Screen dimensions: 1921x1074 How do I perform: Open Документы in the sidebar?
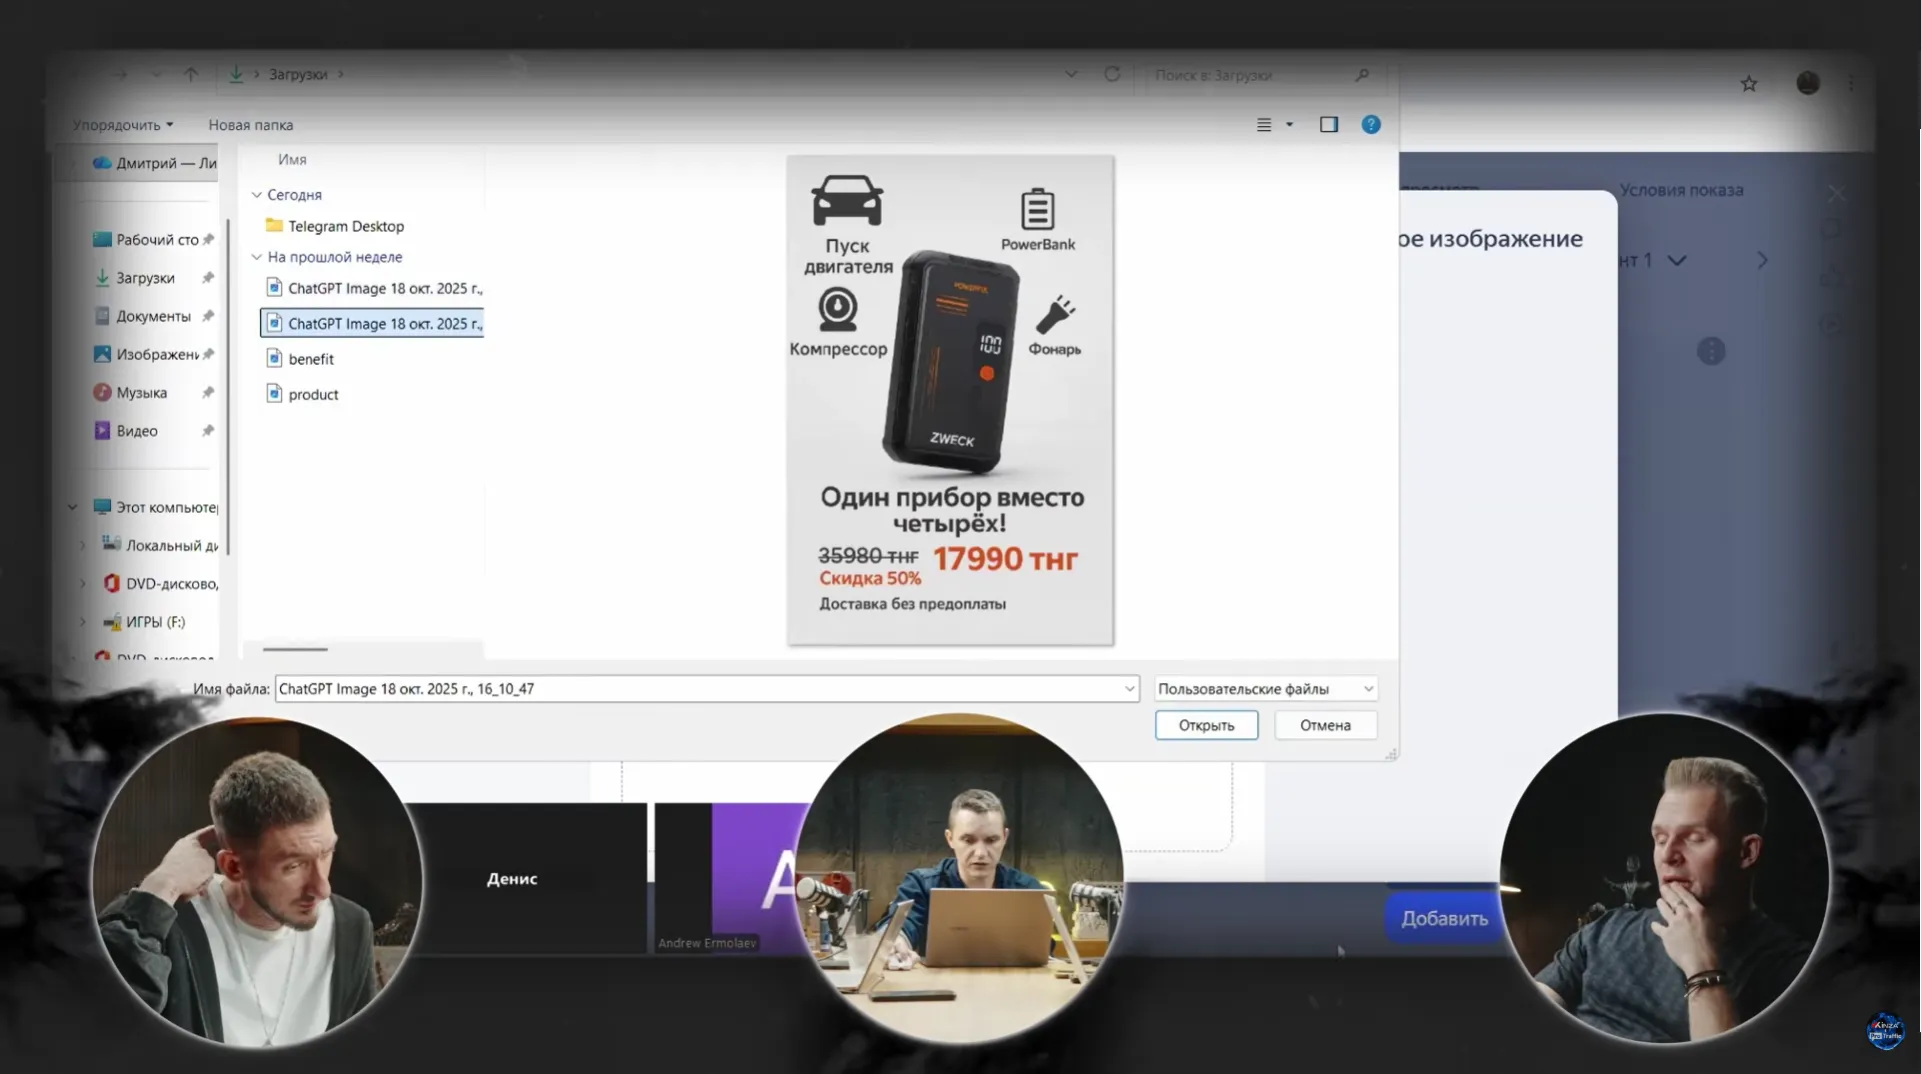[153, 316]
